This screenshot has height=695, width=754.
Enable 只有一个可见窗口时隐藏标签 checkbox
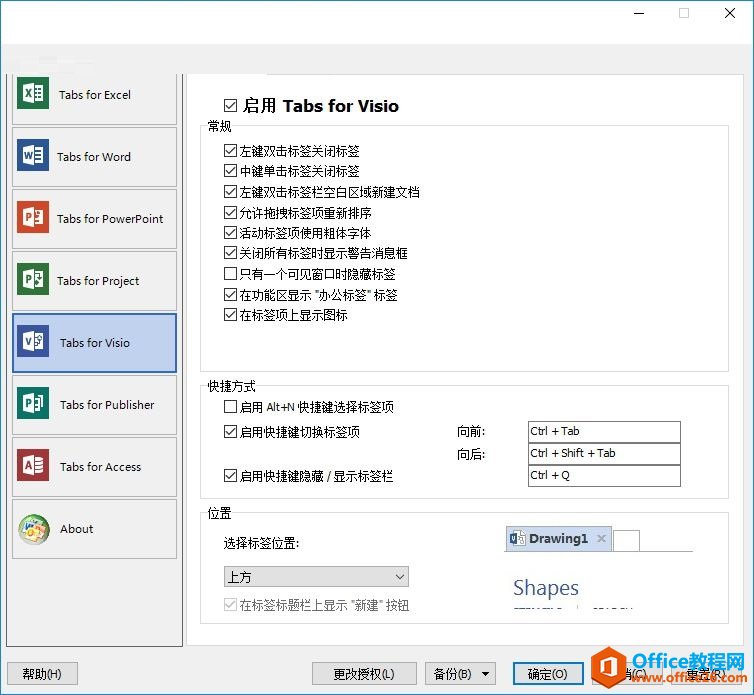[x=230, y=274]
